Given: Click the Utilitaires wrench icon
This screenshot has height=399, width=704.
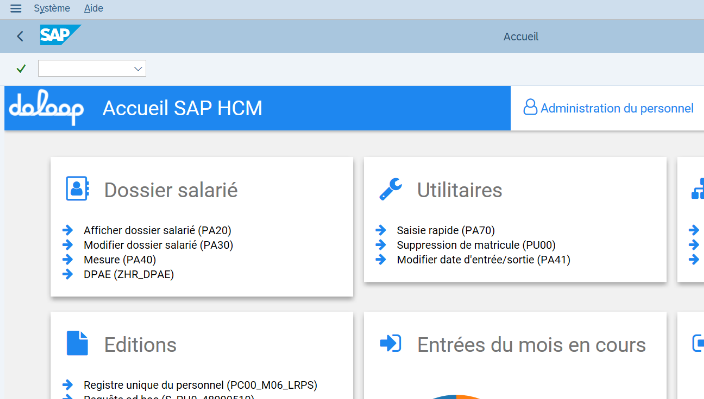Looking at the screenshot, I should coord(391,189).
